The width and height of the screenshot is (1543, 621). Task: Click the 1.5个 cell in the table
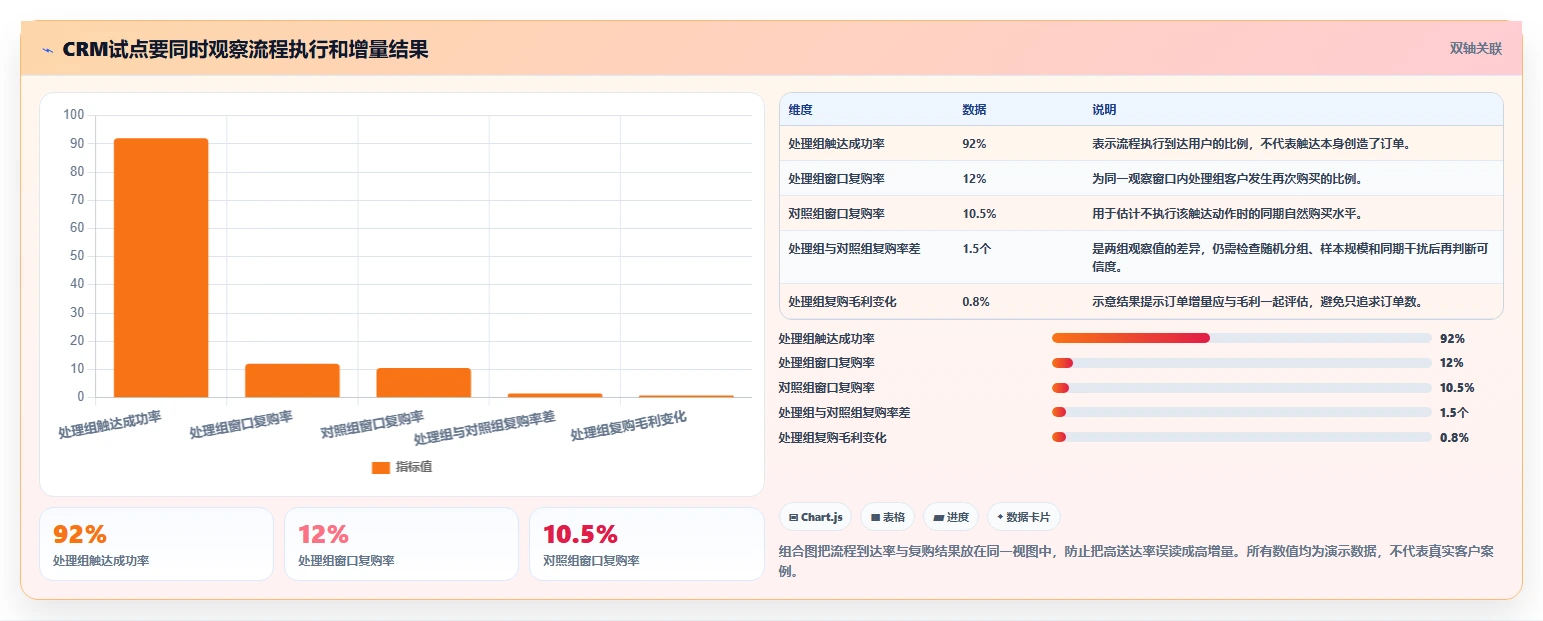(976, 248)
